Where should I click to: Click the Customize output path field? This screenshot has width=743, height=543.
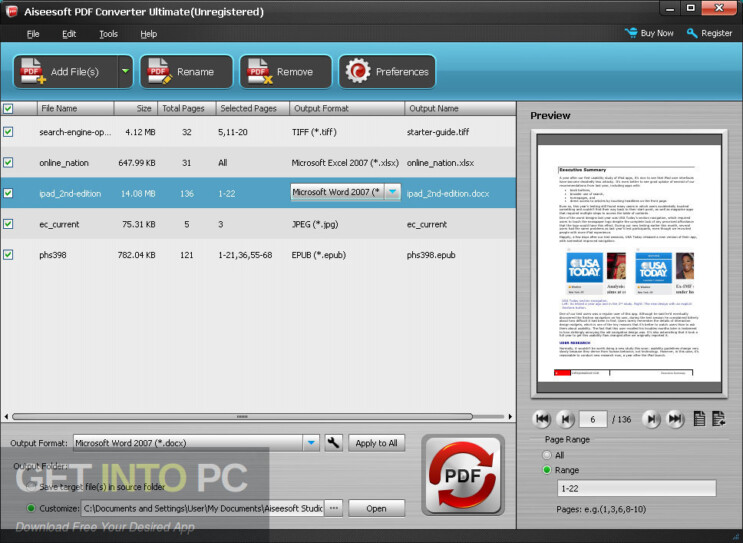(202, 508)
